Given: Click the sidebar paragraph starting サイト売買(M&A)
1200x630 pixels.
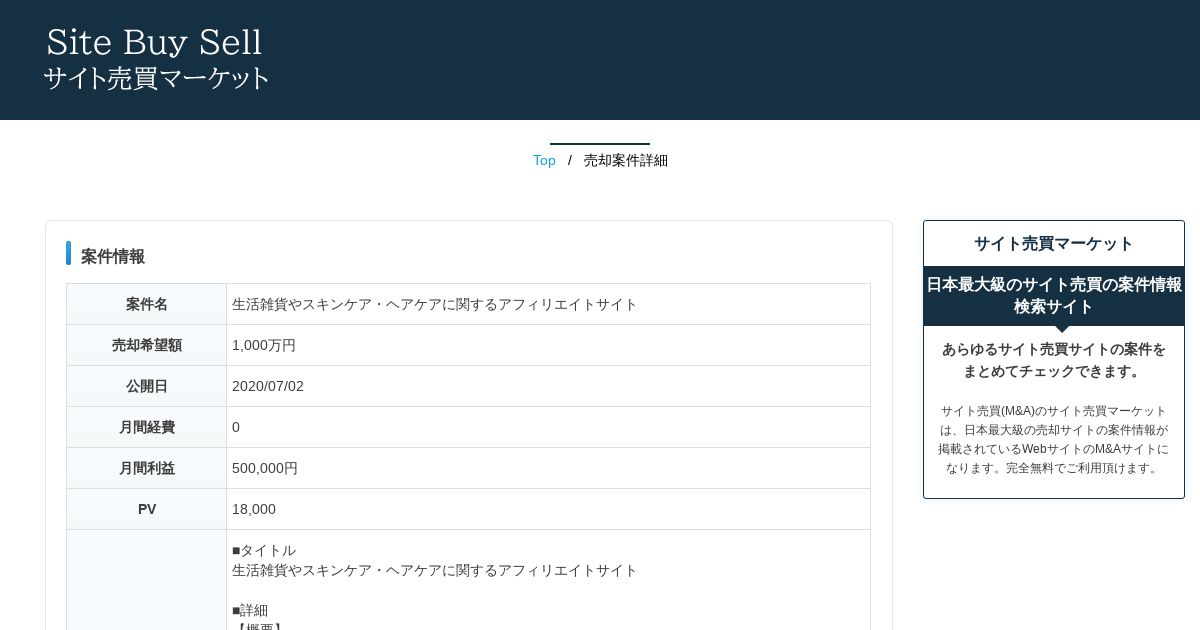Looking at the screenshot, I should point(1054,439).
